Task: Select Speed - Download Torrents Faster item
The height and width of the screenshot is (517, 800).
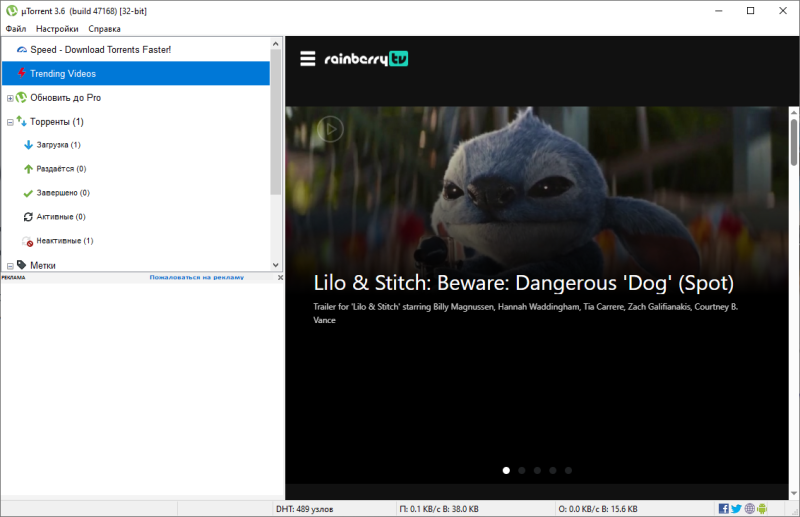Action: coord(101,50)
